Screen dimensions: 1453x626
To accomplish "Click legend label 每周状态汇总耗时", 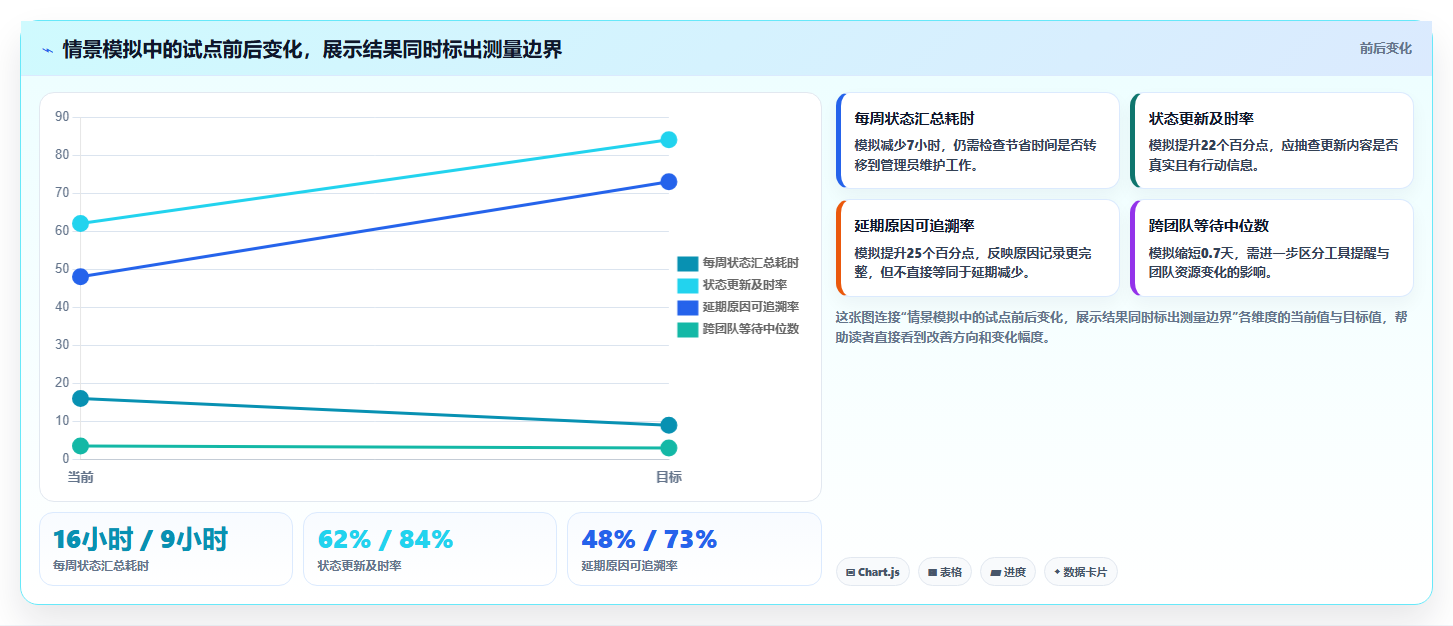I will [x=750, y=263].
